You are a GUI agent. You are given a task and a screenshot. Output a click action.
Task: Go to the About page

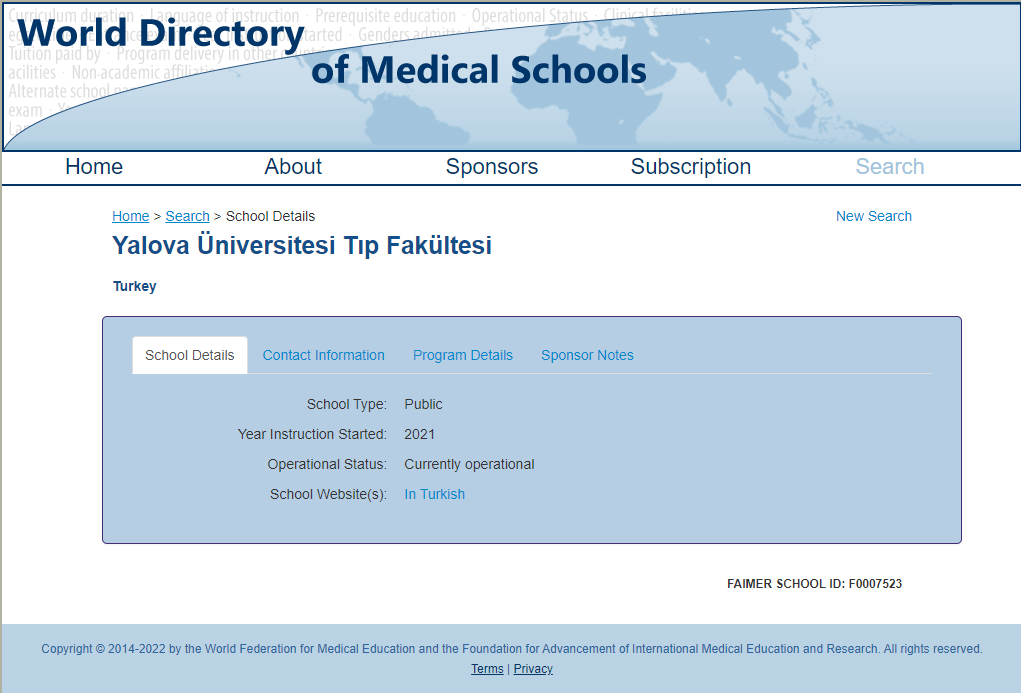(x=293, y=167)
